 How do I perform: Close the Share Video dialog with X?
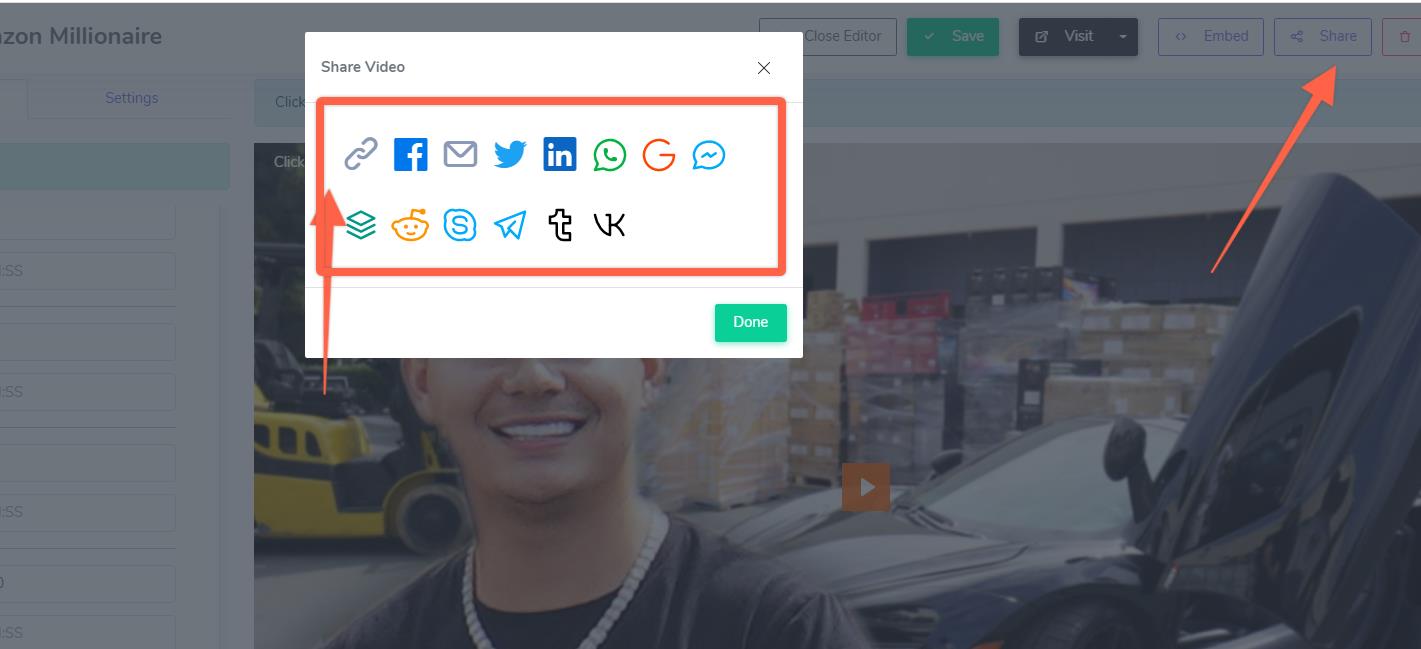(x=764, y=68)
